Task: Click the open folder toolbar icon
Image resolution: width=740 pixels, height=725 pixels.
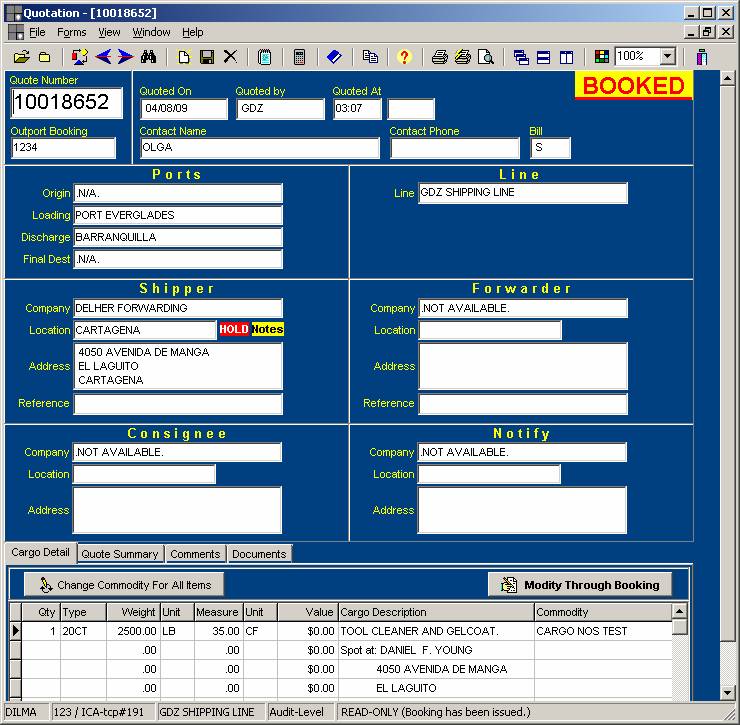Action: click(21, 57)
